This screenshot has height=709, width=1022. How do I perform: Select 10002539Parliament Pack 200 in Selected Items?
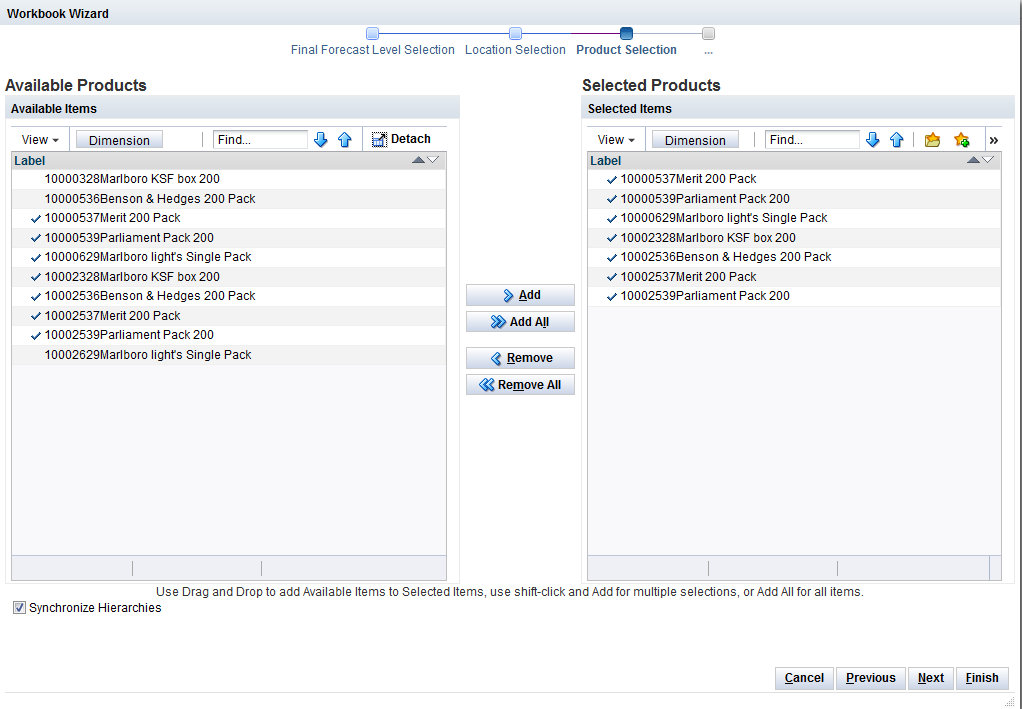pyautogui.click(x=794, y=296)
